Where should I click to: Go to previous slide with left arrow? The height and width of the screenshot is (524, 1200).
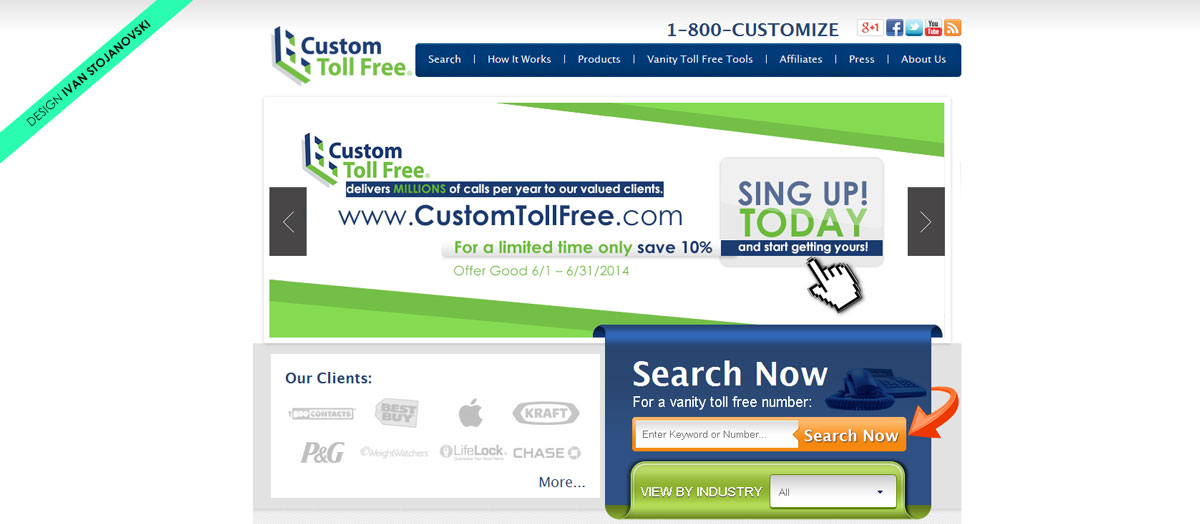pyautogui.click(x=288, y=221)
